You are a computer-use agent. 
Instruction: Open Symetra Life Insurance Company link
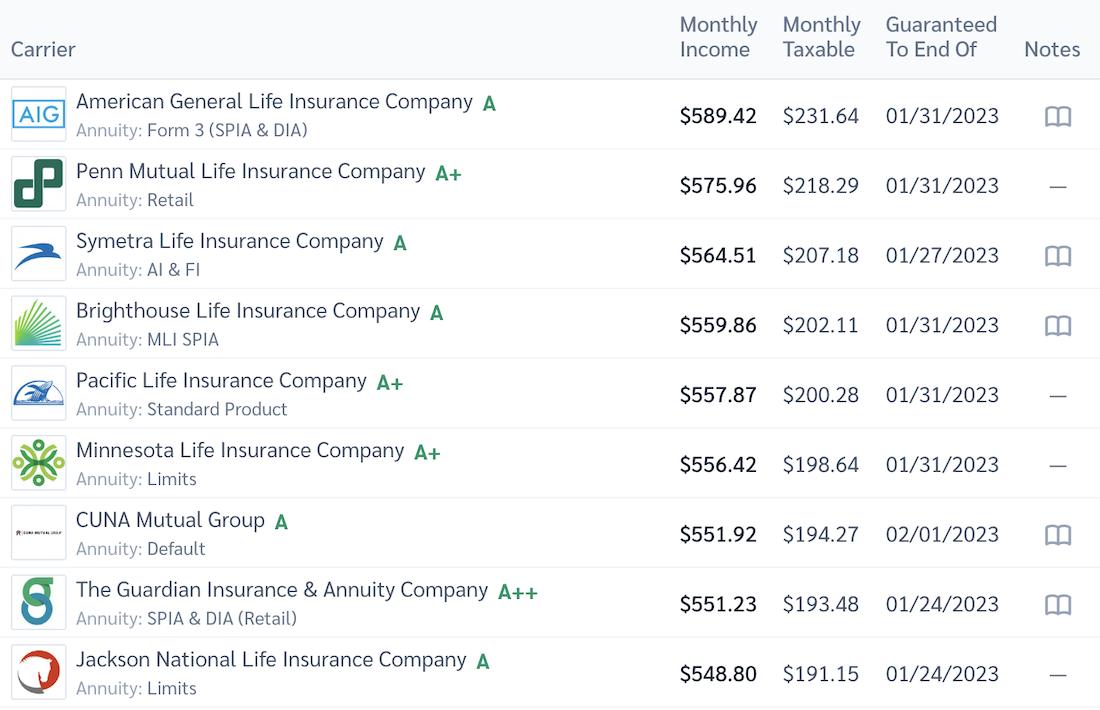tap(229, 242)
